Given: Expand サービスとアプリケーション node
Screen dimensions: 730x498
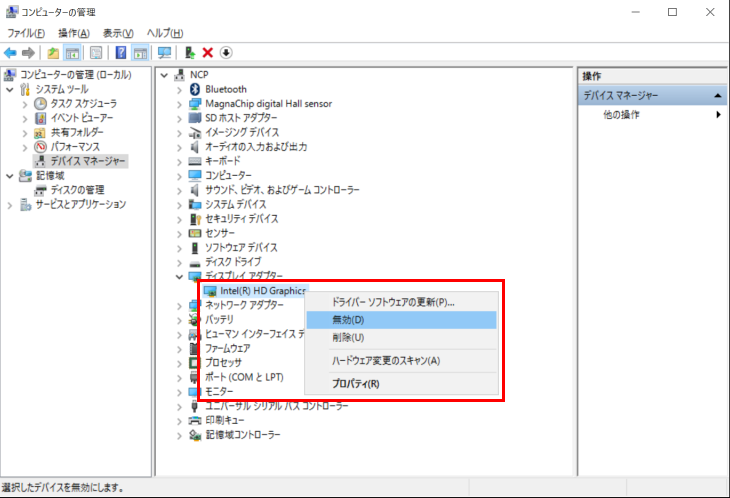Looking at the screenshot, I should [x=10, y=205].
